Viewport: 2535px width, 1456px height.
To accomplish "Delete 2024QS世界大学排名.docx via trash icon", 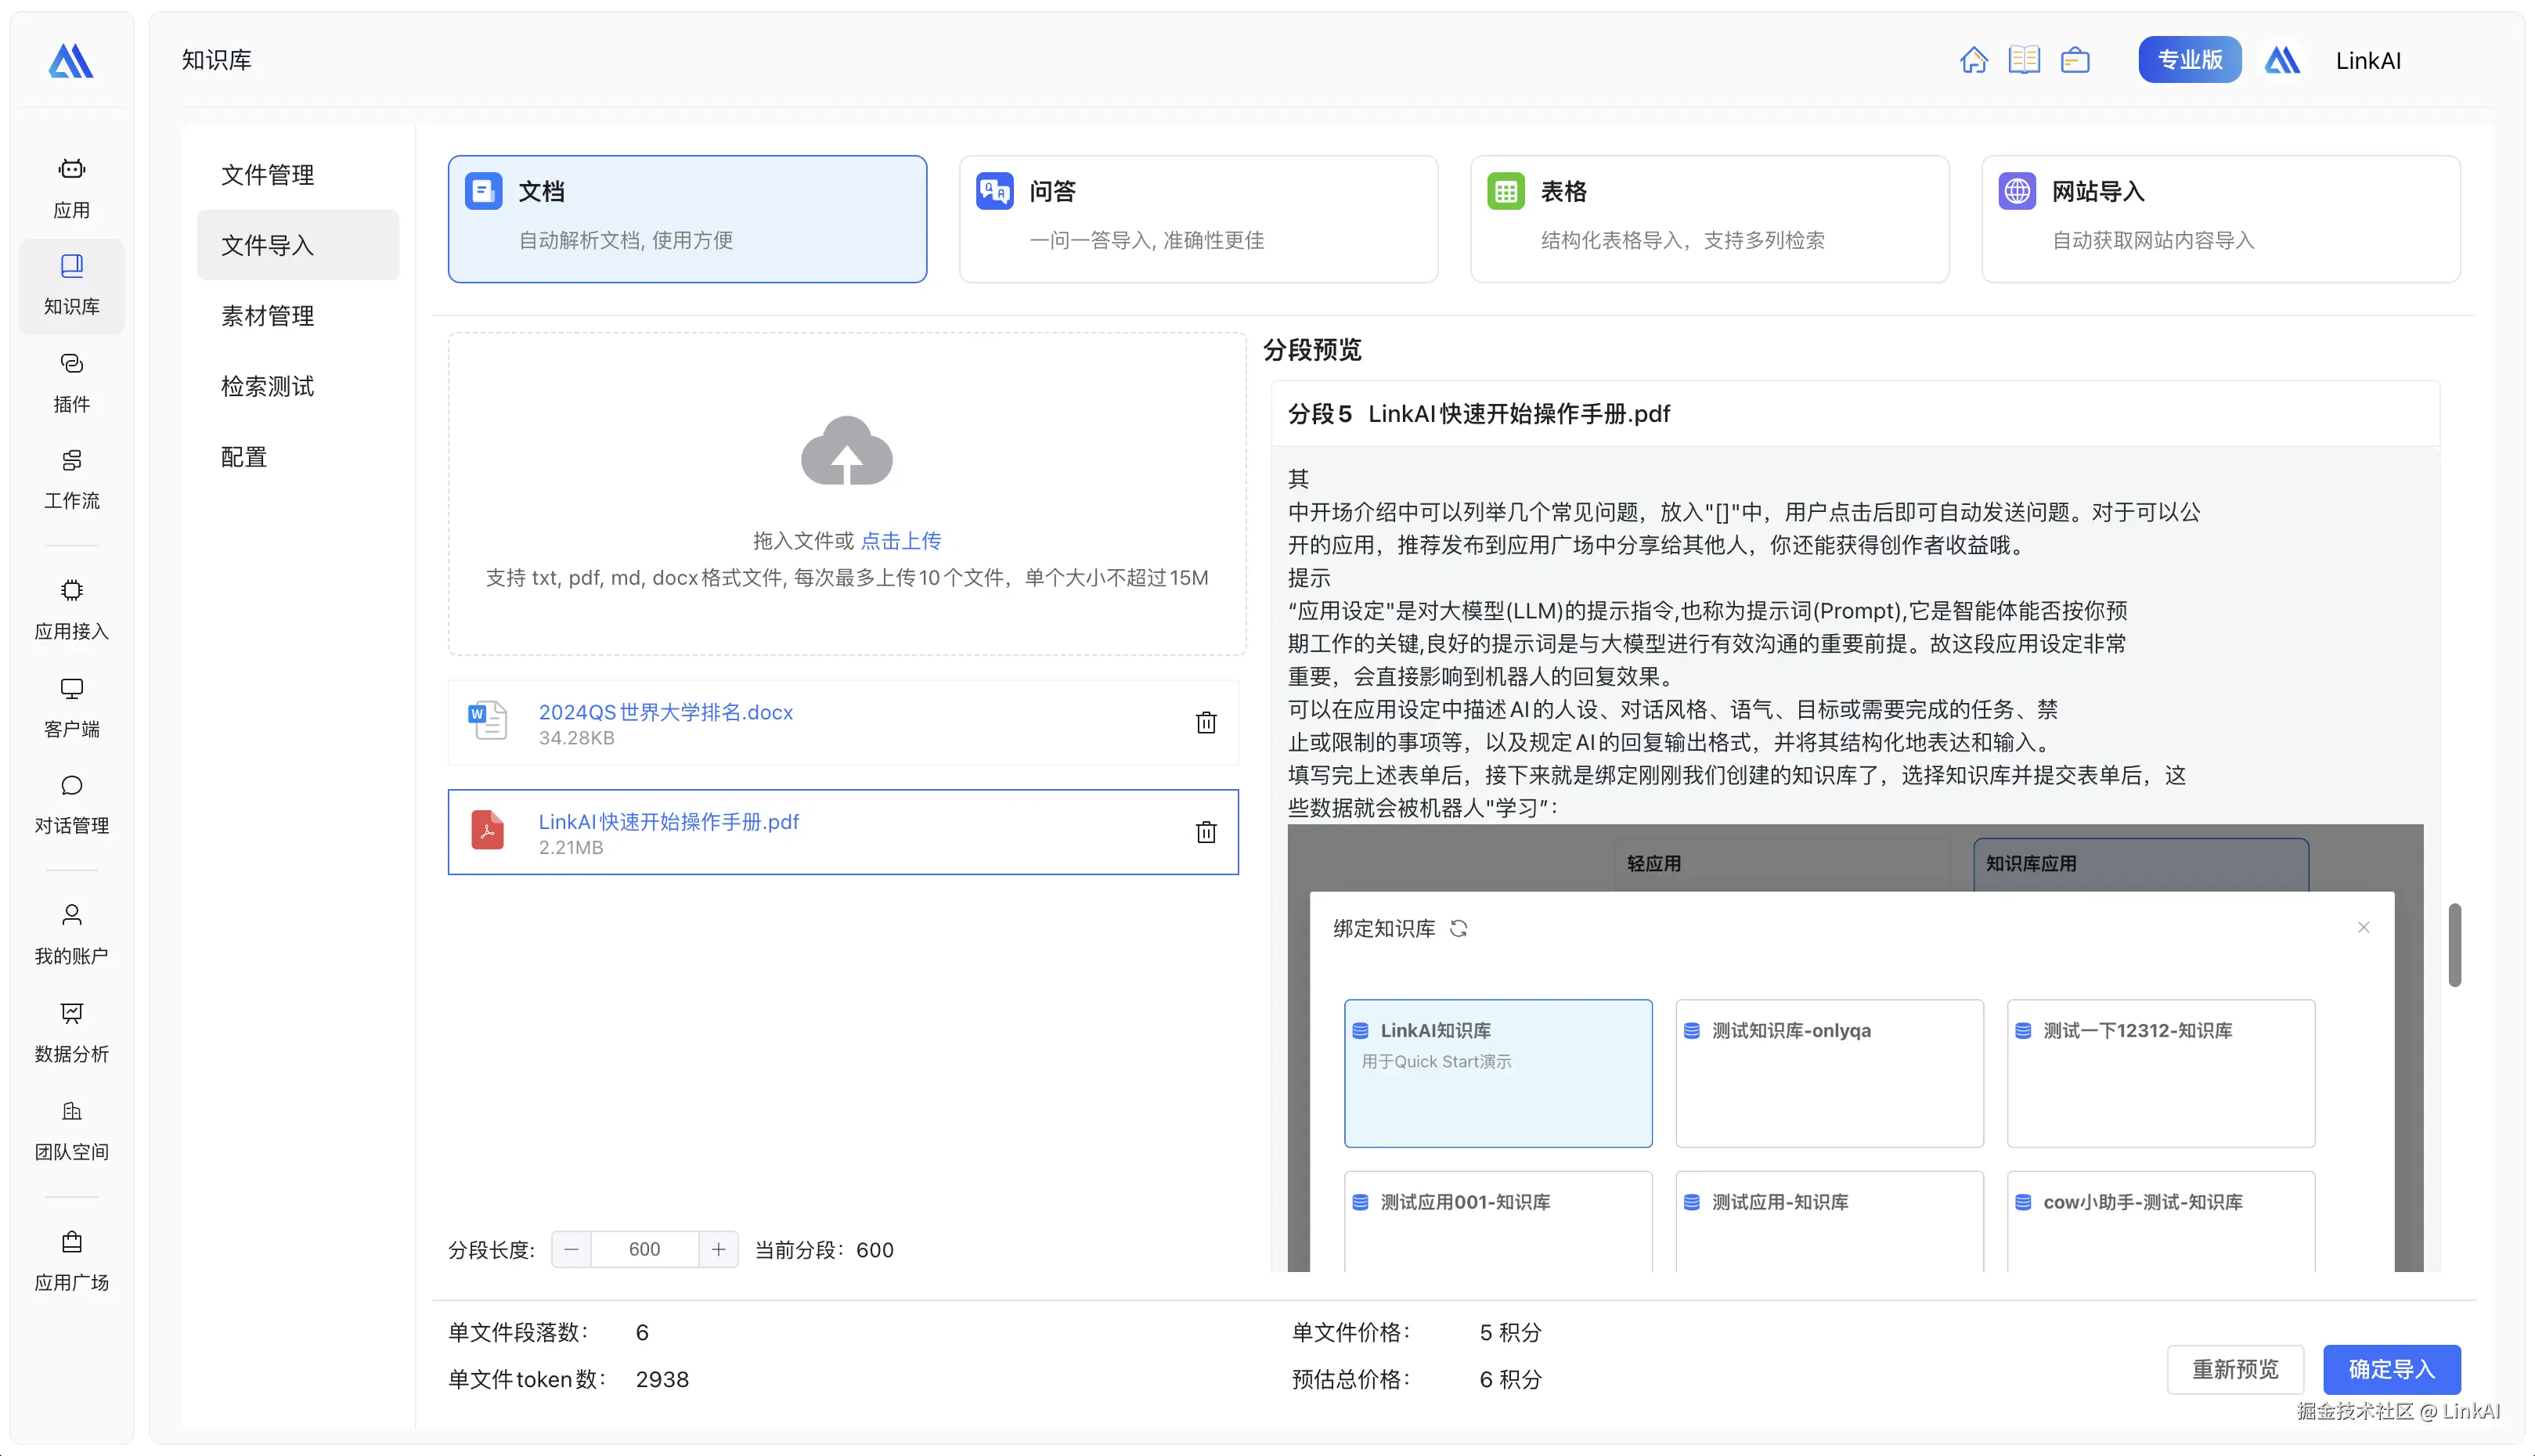I will coord(1206,722).
